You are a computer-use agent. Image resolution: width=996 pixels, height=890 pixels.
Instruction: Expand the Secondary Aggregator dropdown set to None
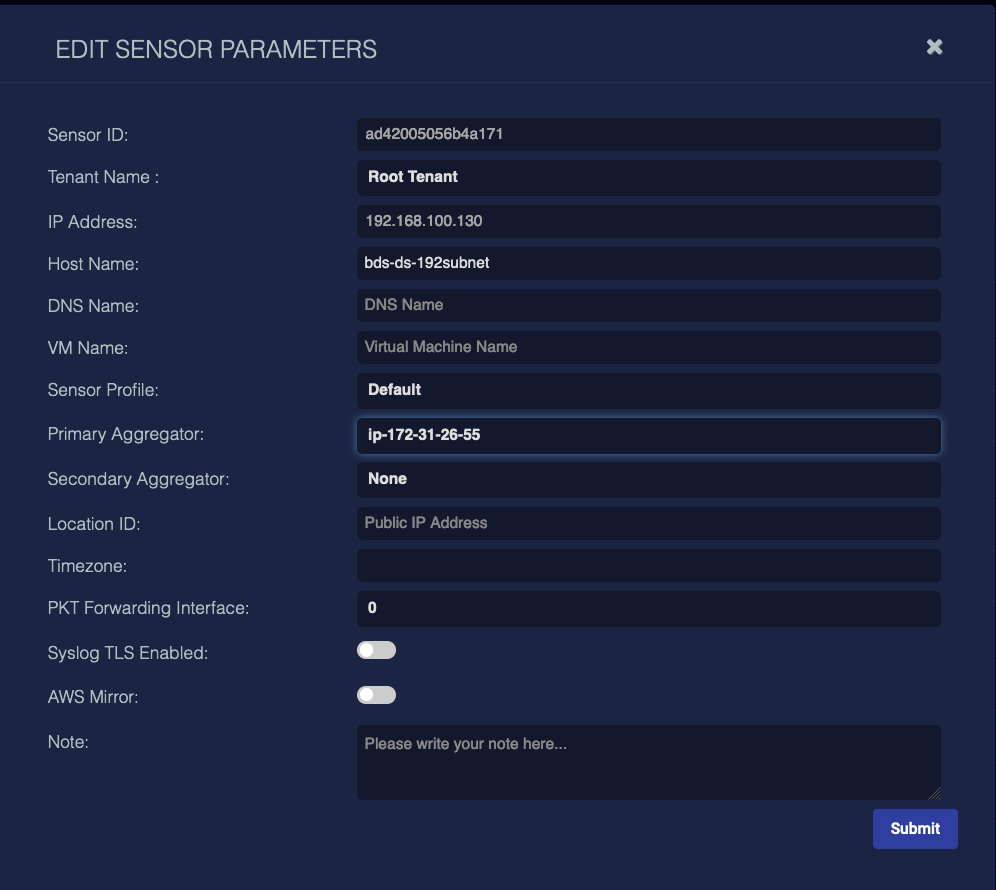point(648,479)
